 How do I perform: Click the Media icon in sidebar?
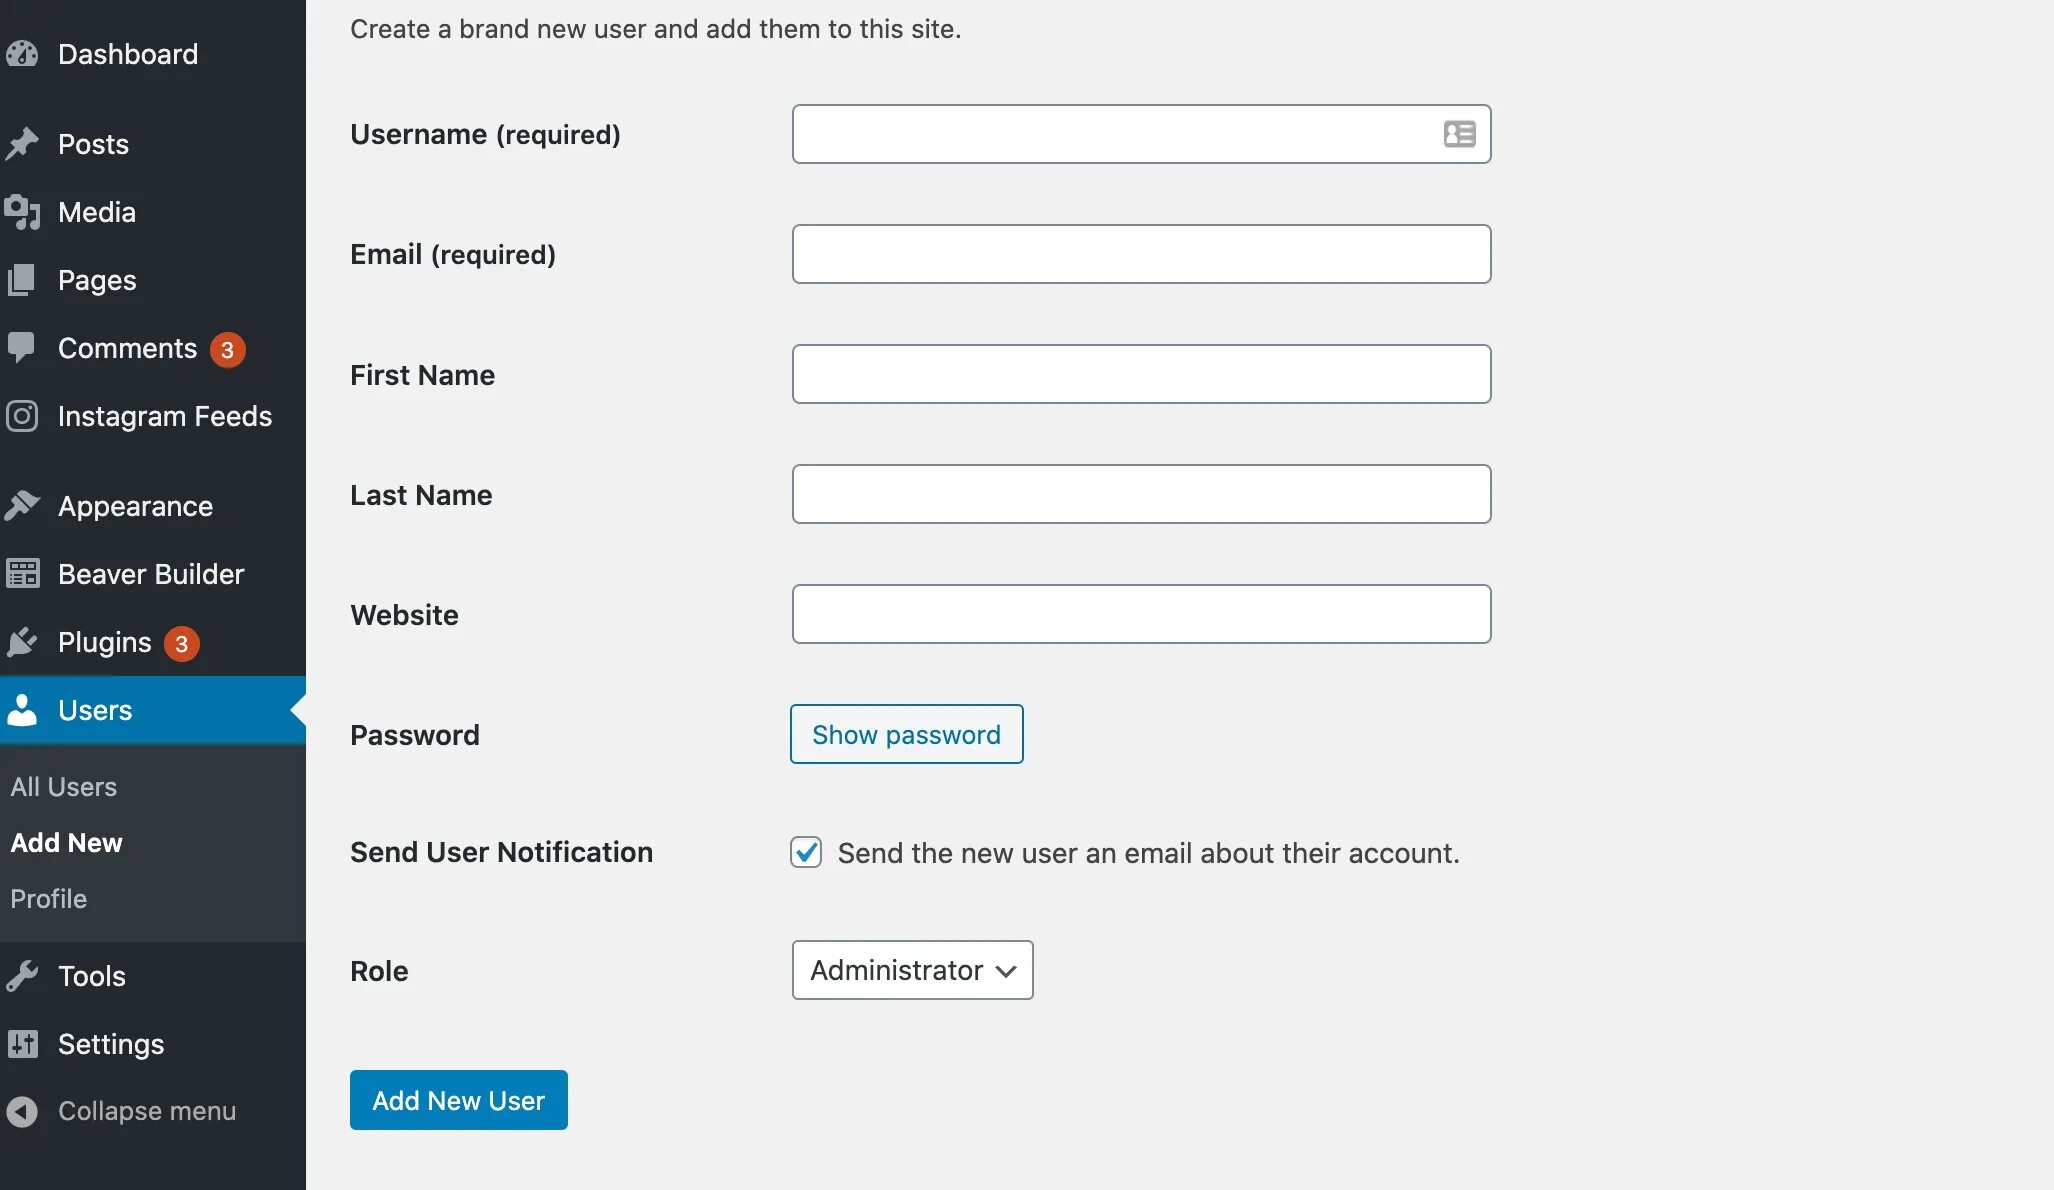(21, 211)
